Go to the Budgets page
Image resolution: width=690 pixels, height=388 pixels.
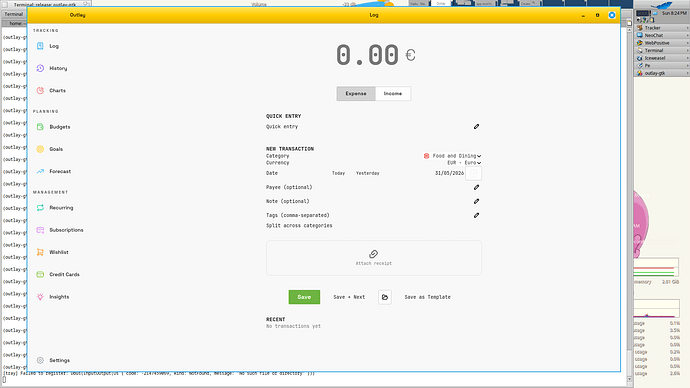tap(59, 127)
